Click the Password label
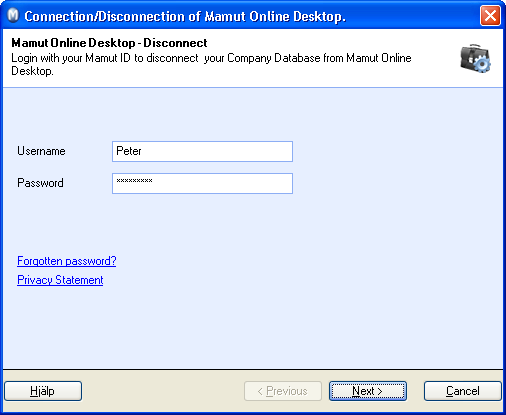Image resolution: width=506 pixels, height=415 pixels. pyautogui.click(x=40, y=183)
